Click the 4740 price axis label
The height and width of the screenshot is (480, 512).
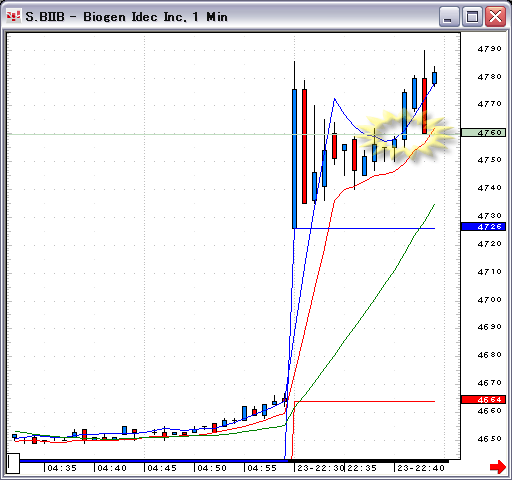[x=489, y=188]
